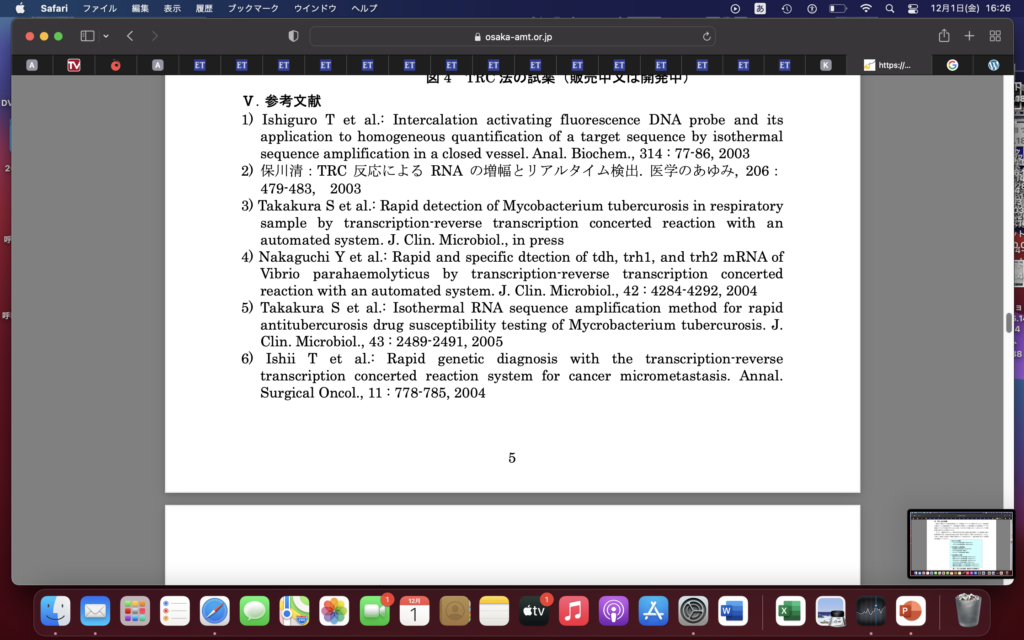Add a new tab with plus button
This screenshot has width=1024, height=640.
(x=969, y=36)
